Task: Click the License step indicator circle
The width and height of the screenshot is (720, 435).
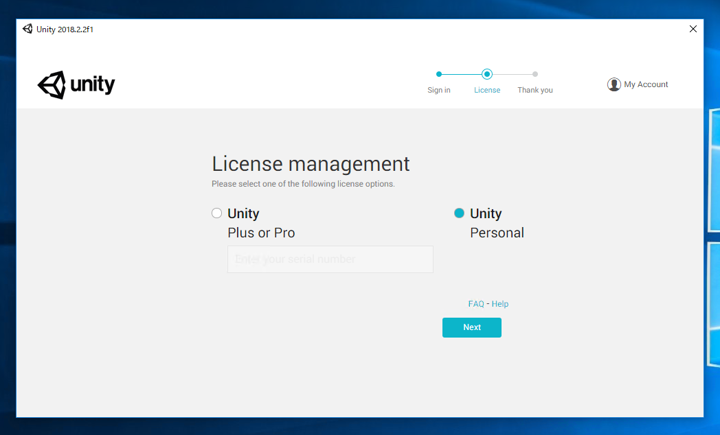Action: point(487,74)
